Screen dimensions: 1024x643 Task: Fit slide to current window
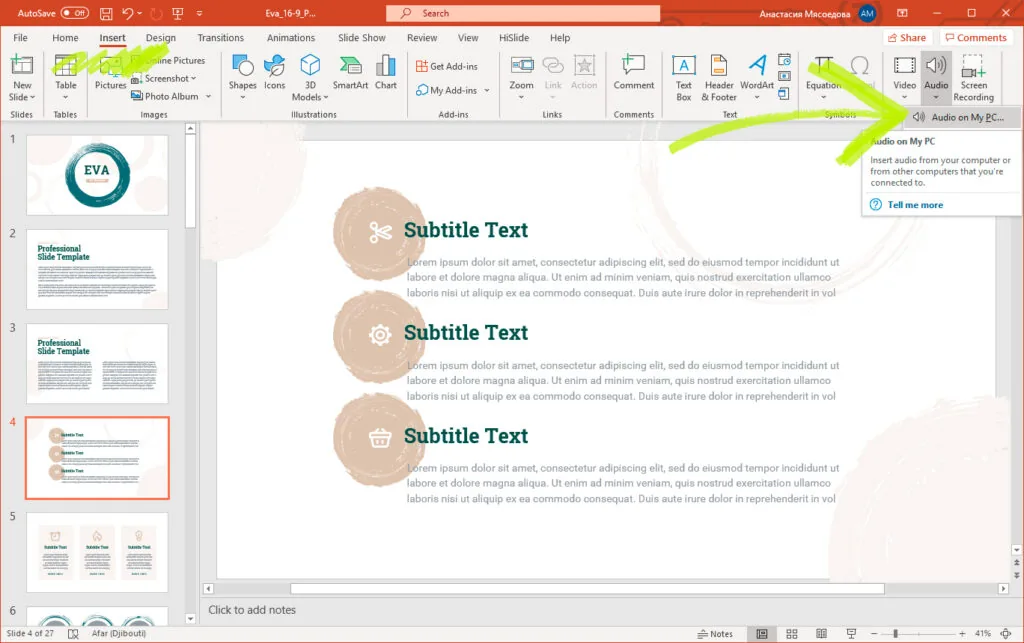coord(1006,634)
